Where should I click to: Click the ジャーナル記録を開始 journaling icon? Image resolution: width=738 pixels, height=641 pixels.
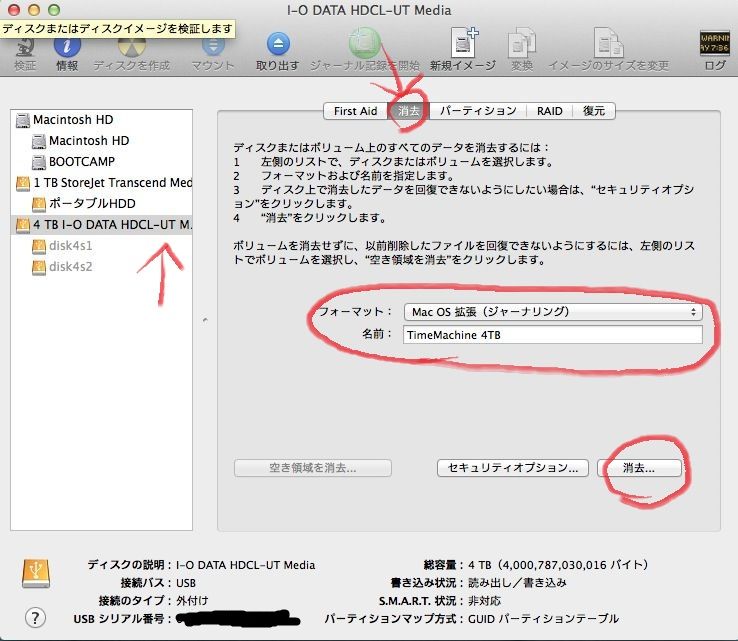coord(364,43)
